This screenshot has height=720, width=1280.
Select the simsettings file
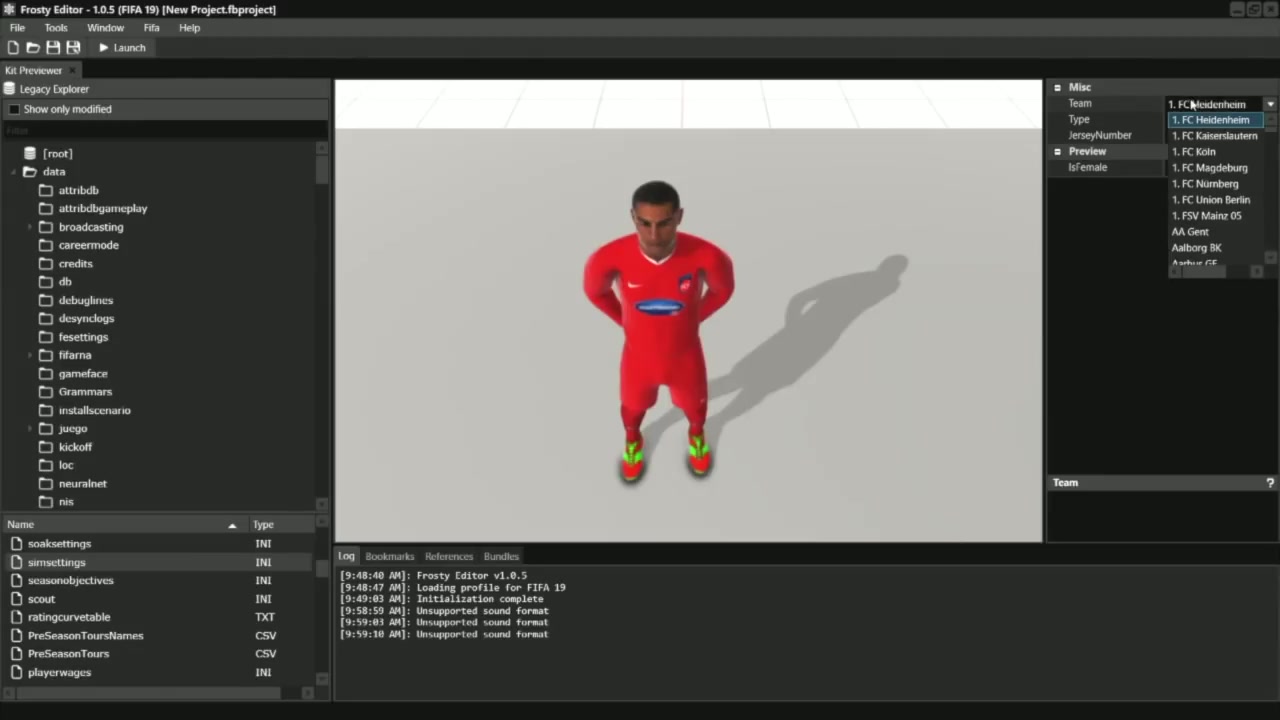point(56,563)
